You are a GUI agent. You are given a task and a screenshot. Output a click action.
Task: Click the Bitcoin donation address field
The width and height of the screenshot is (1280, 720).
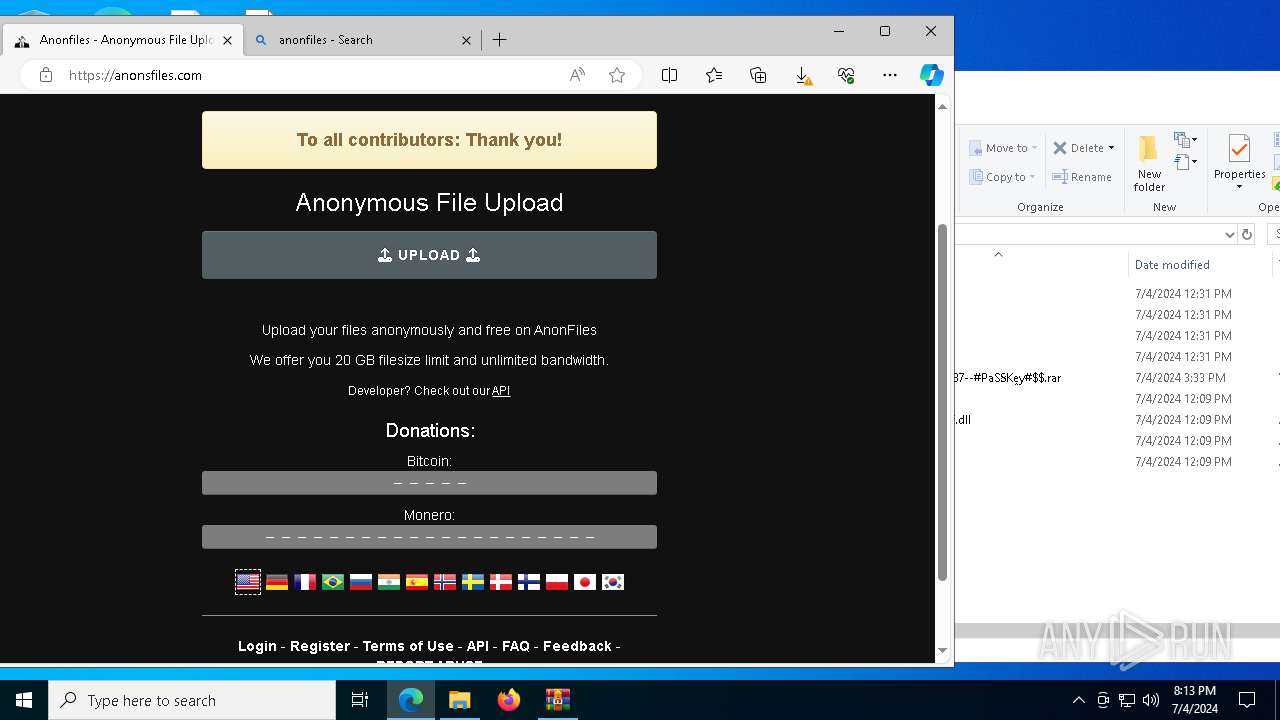(x=429, y=483)
